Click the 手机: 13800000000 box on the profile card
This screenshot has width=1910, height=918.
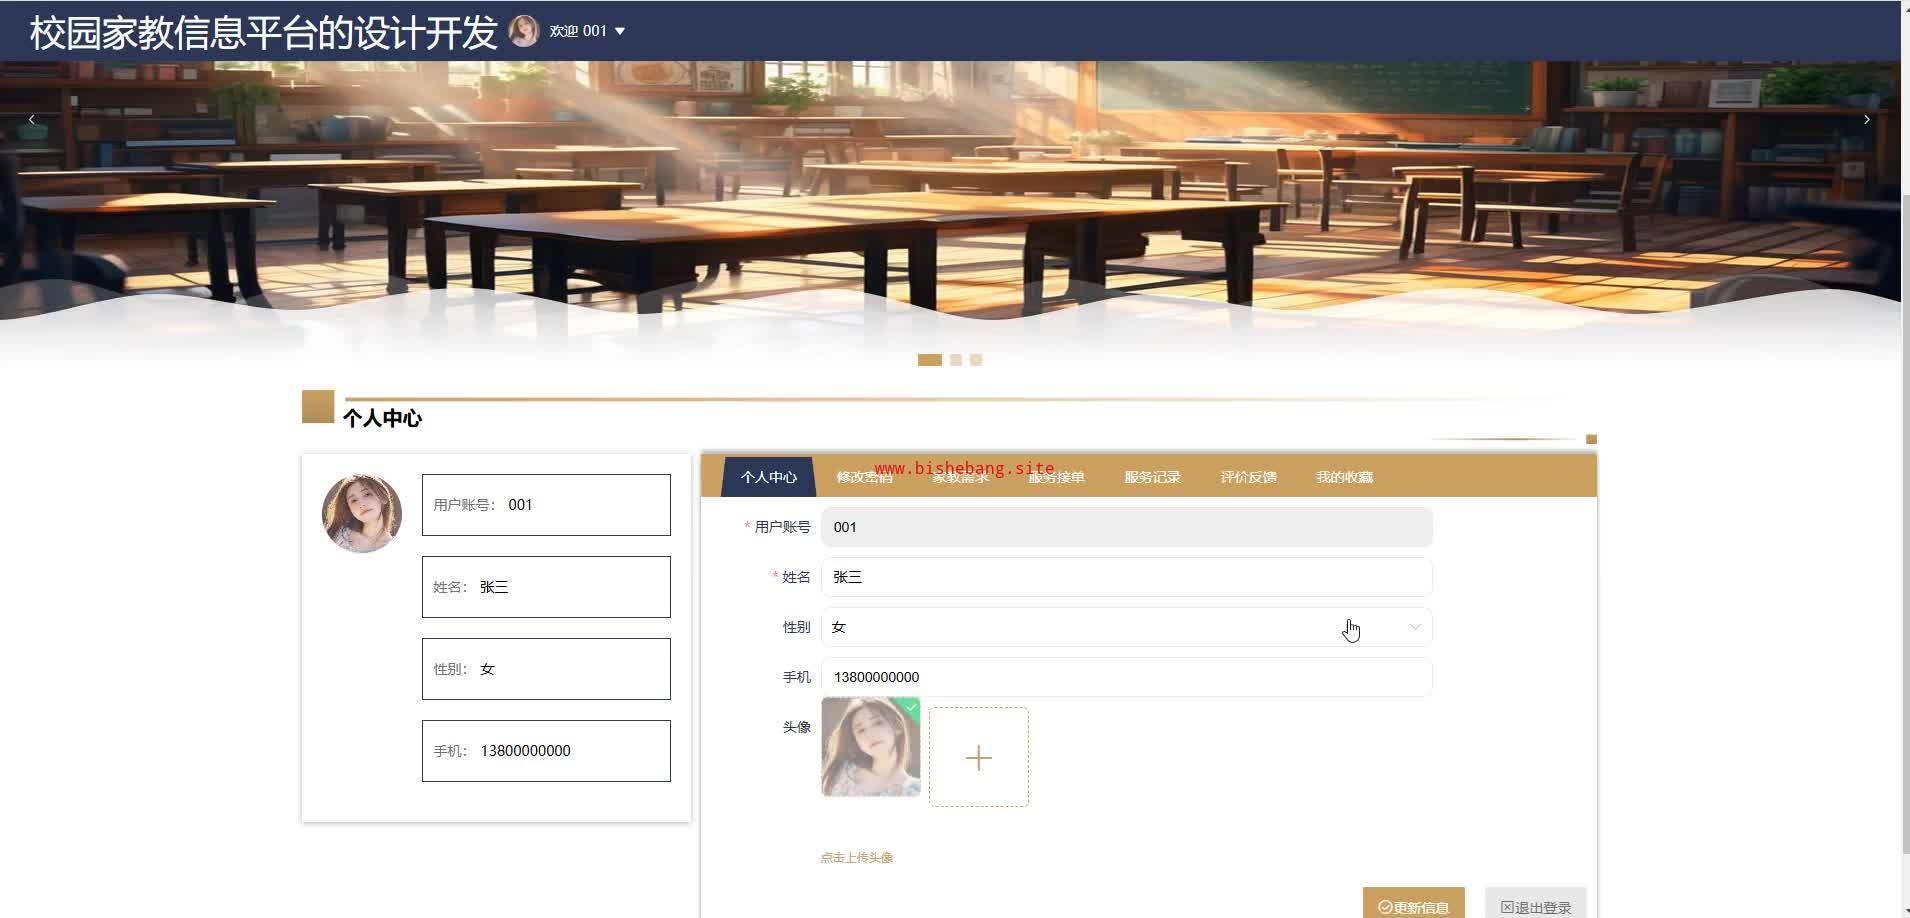[546, 751]
